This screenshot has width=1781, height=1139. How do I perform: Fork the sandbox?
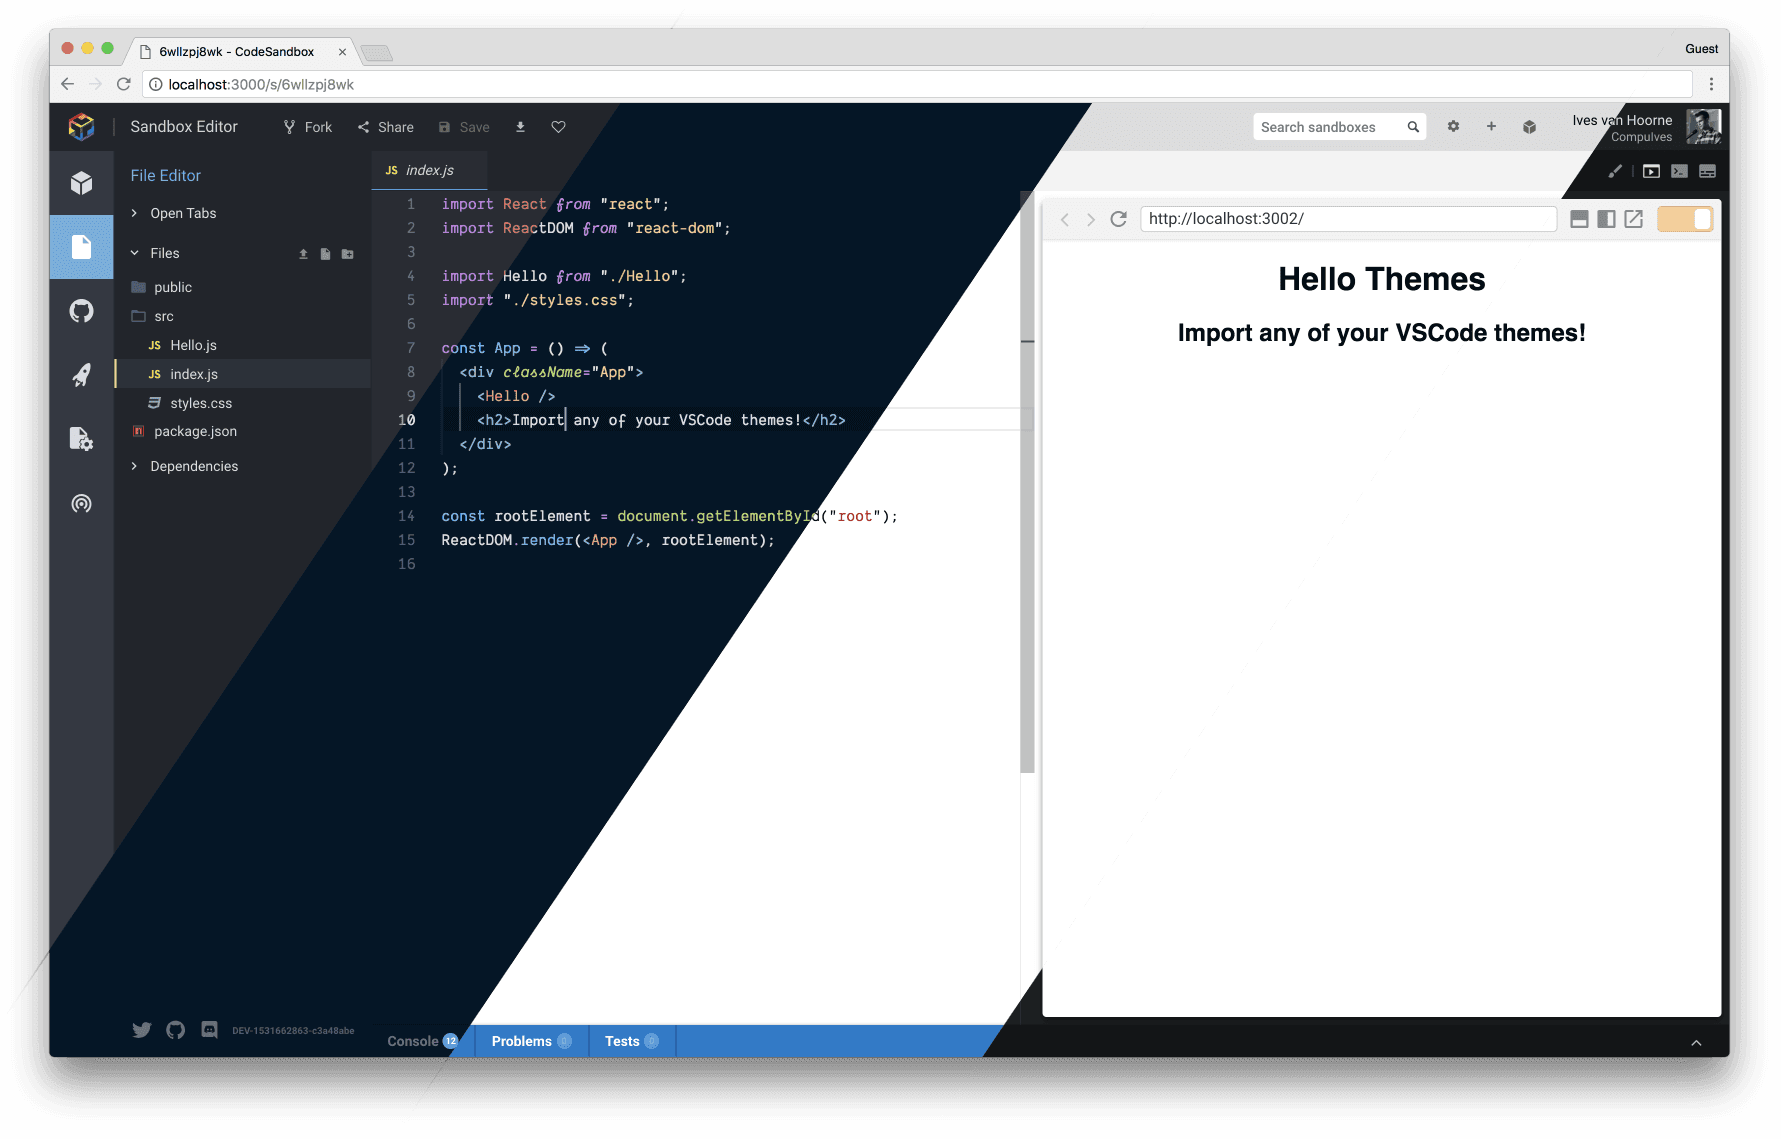(x=308, y=127)
